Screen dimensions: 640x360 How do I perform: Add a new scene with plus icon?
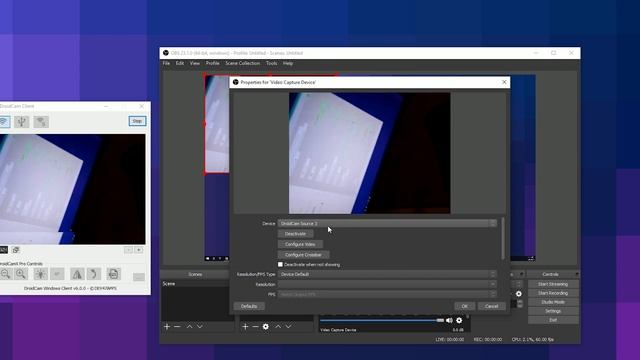coord(167,327)
